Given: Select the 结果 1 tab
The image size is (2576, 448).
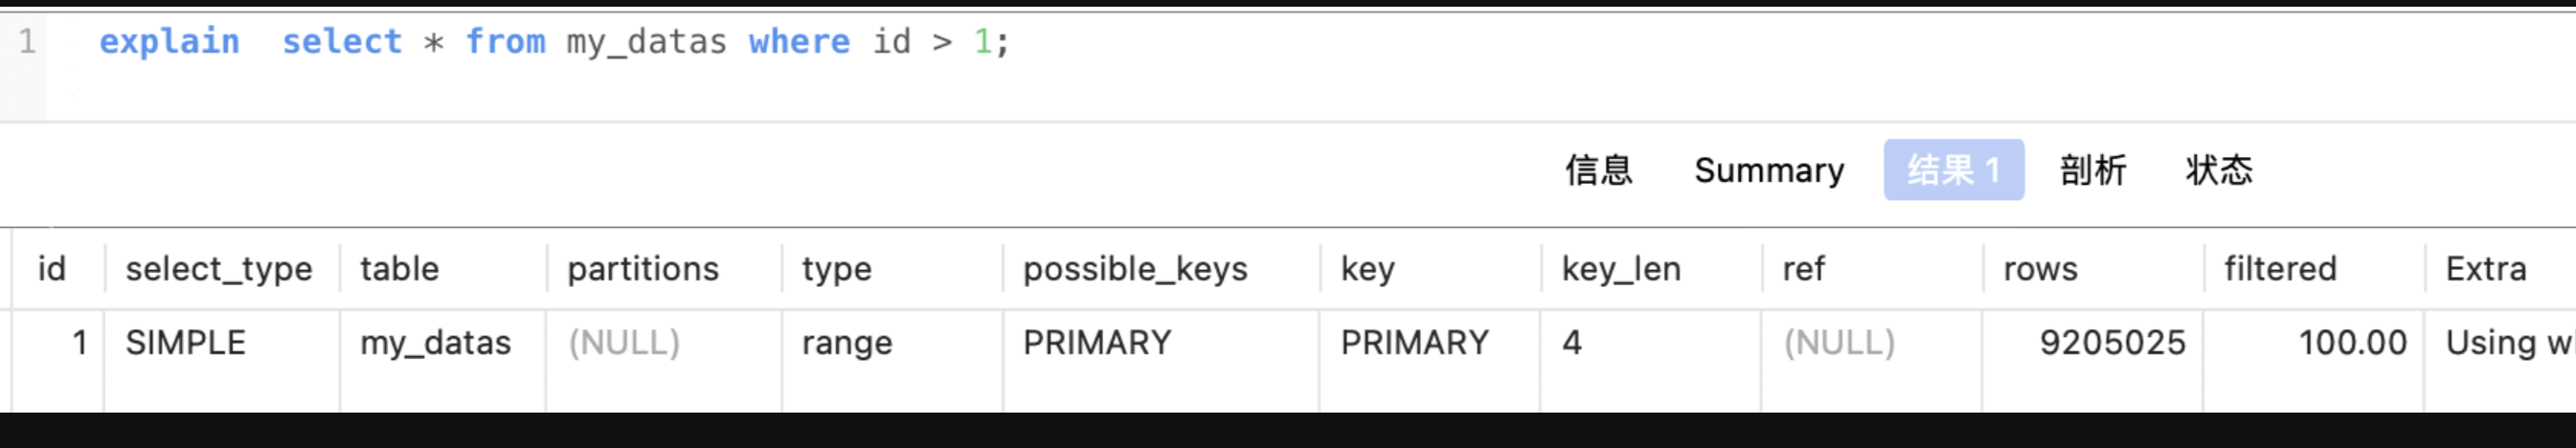Looking at the screenshot, I should point(1953,170).
